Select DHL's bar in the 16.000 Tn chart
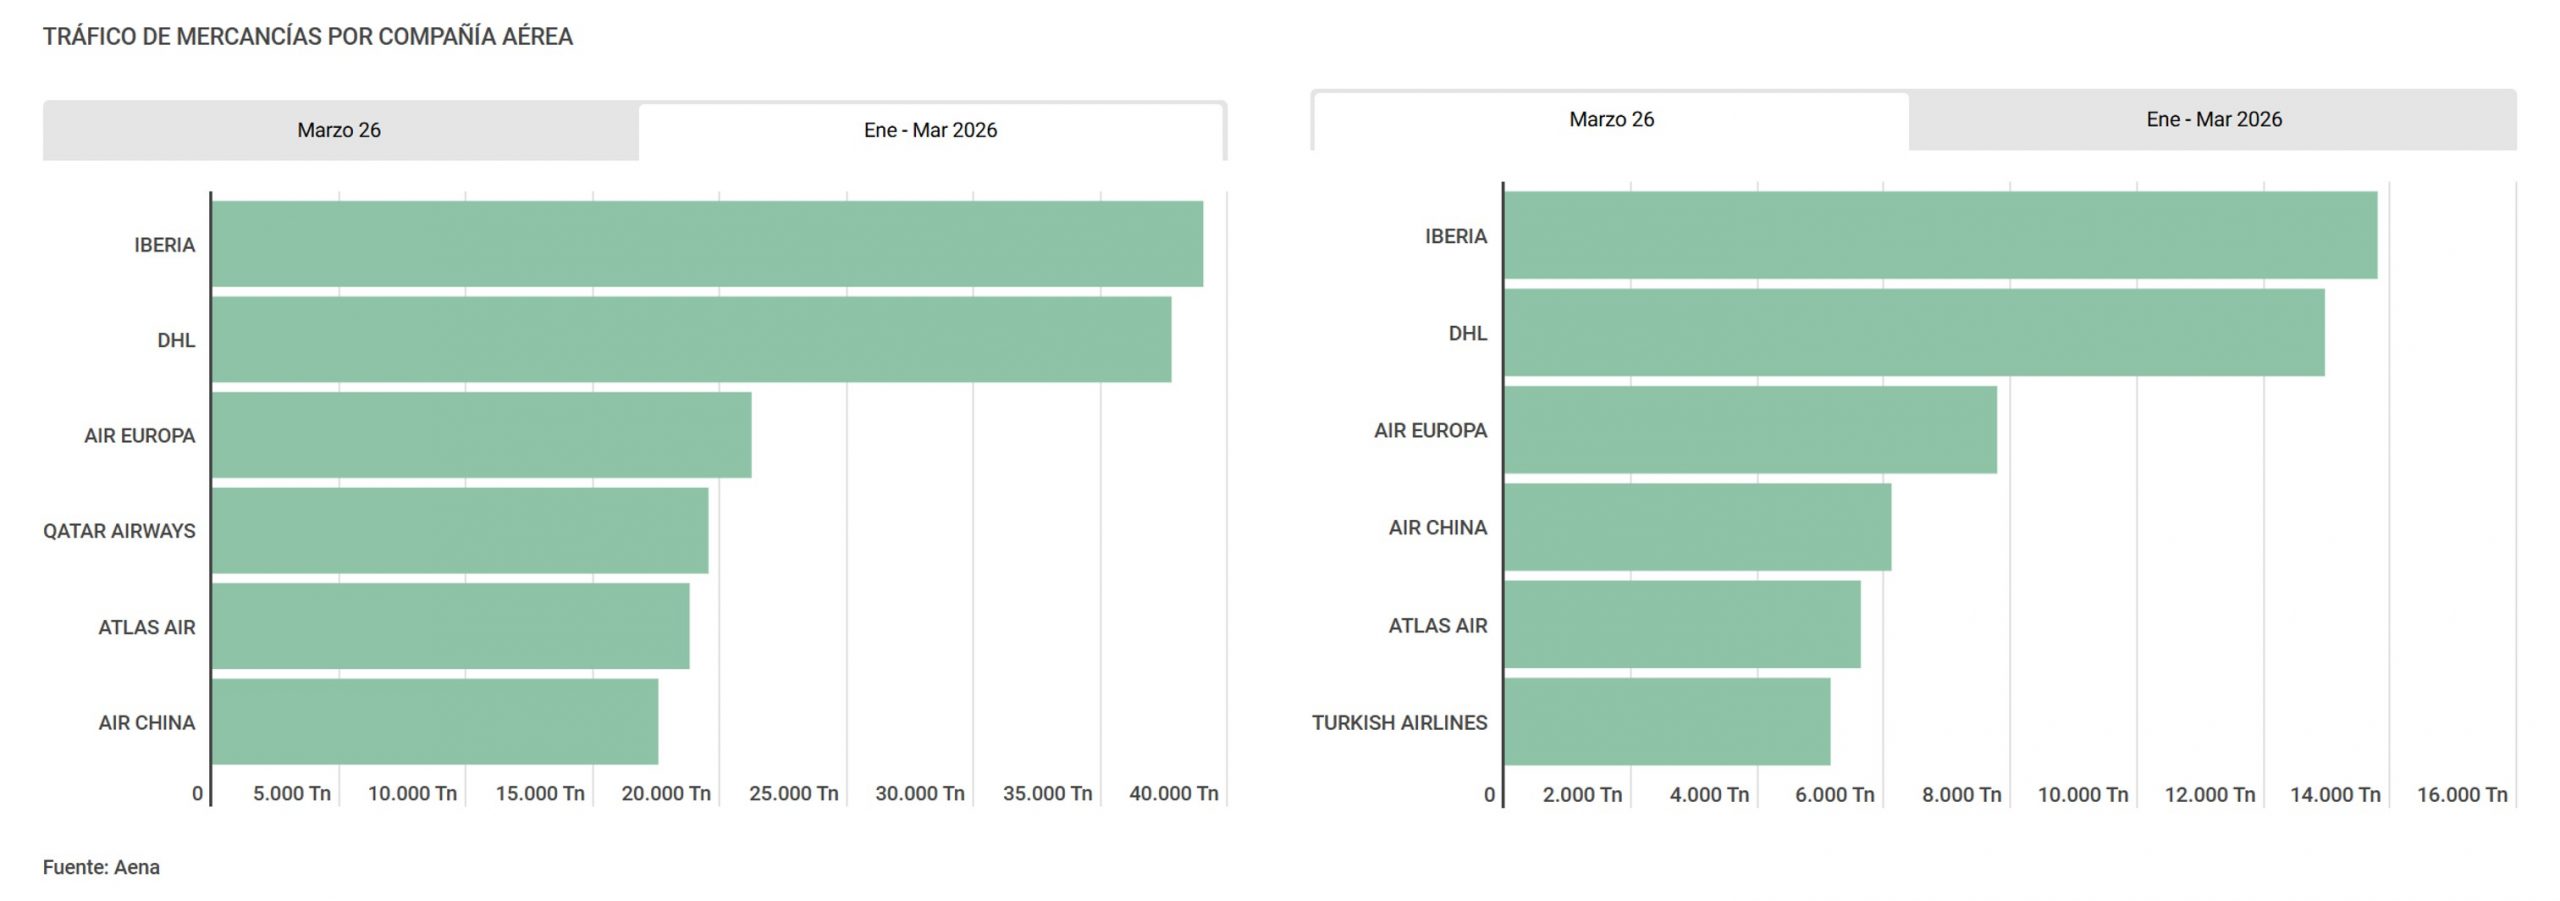The width and height of the screenshot is (2560, 901). tap(1914, 333)
